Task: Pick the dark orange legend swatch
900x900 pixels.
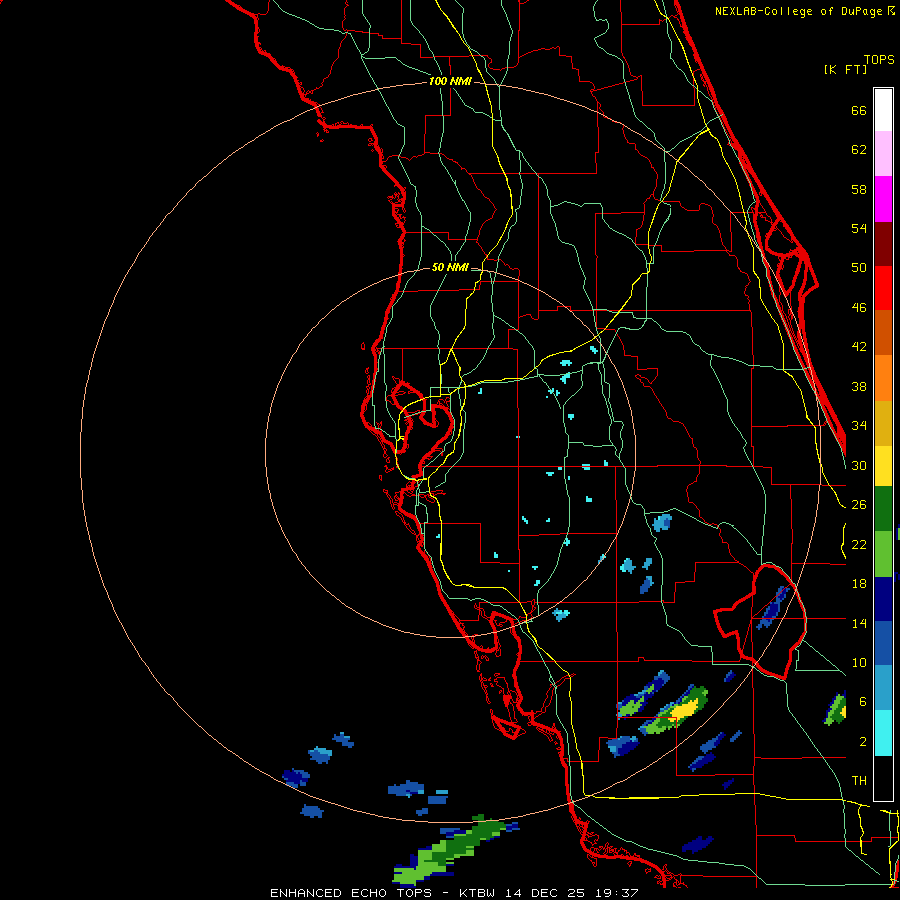Action: click(883, 333)
